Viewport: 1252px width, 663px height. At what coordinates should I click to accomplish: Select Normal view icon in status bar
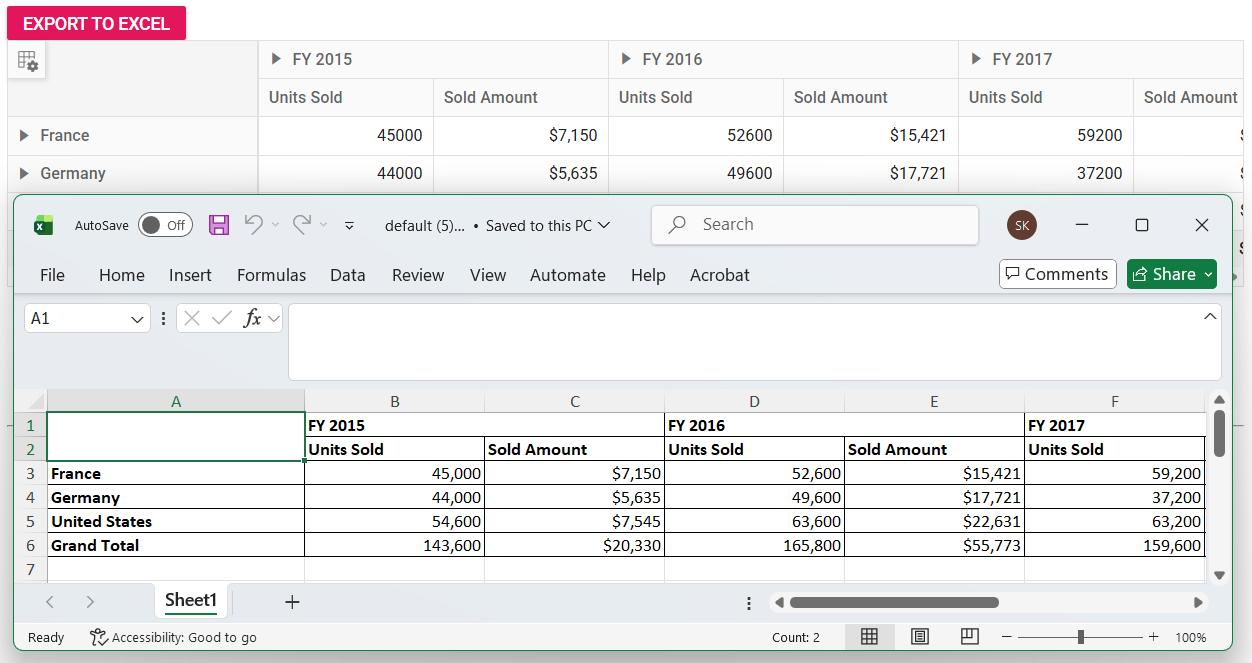(x=869, y=637)
